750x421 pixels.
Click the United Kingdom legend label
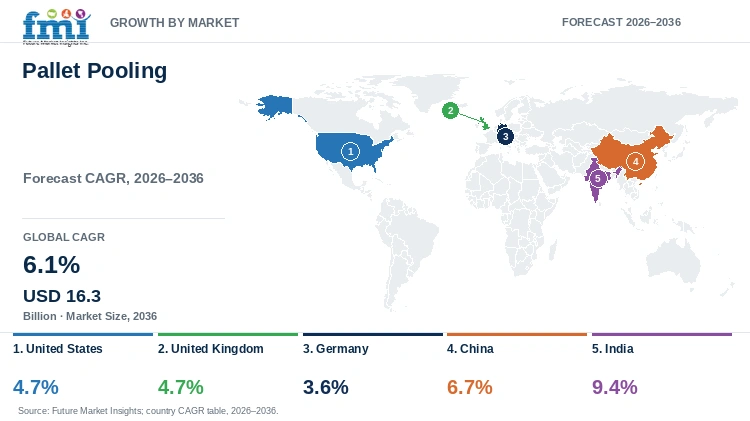point(210,349)
